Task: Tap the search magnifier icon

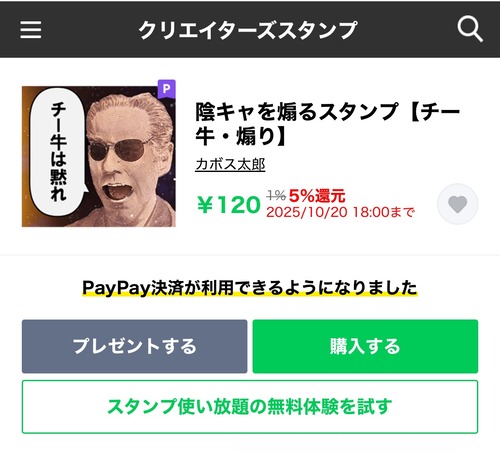Action: 470,29
